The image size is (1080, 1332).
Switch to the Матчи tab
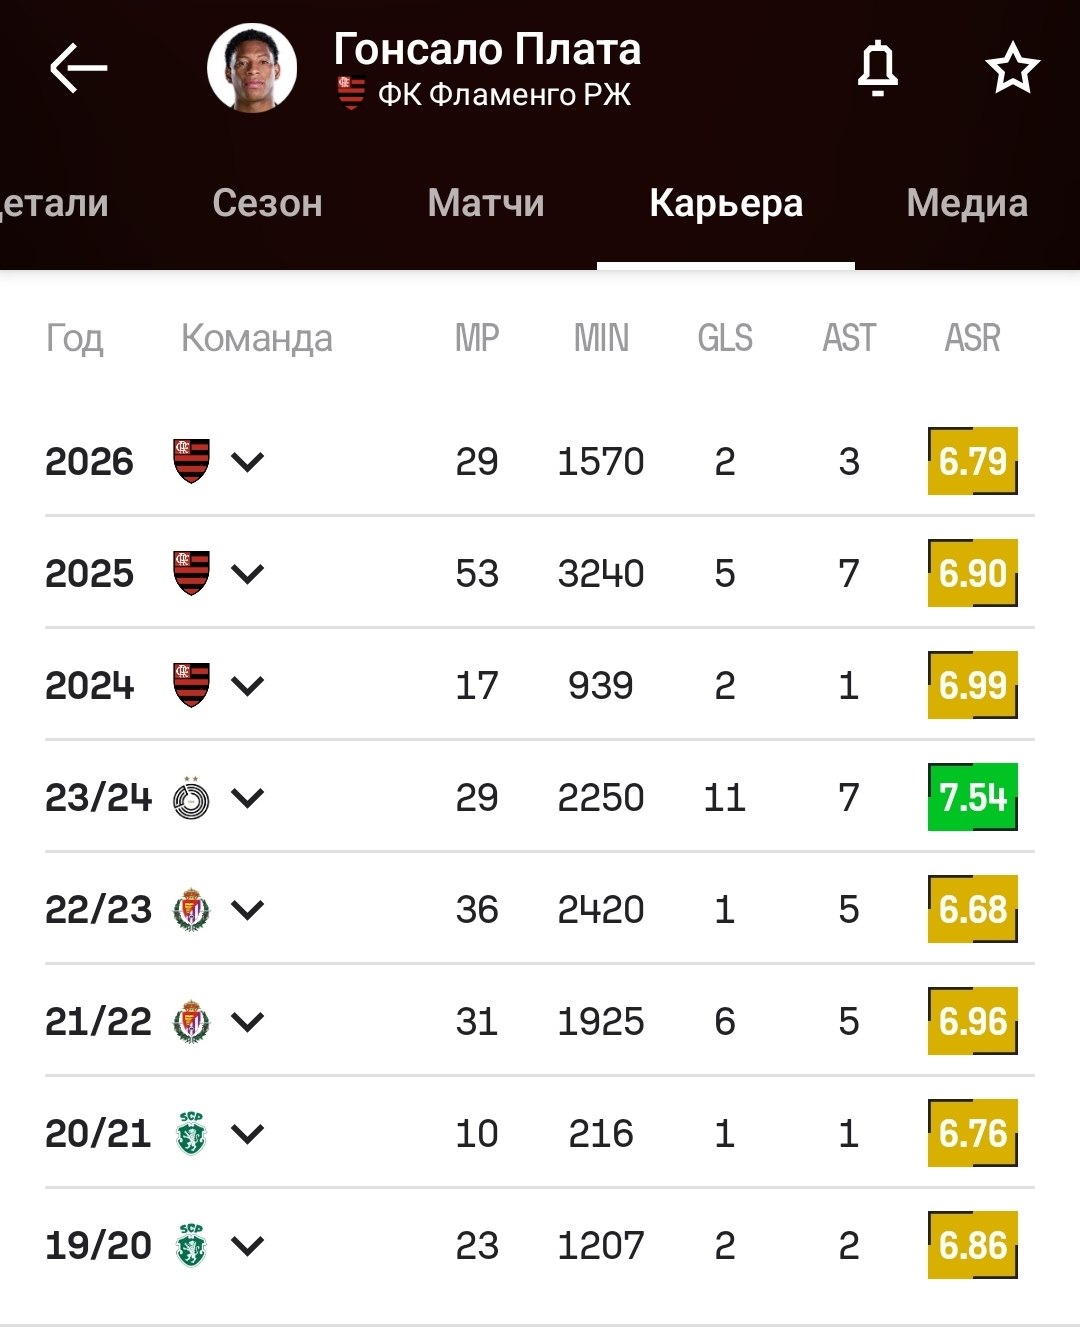(486, 203)
